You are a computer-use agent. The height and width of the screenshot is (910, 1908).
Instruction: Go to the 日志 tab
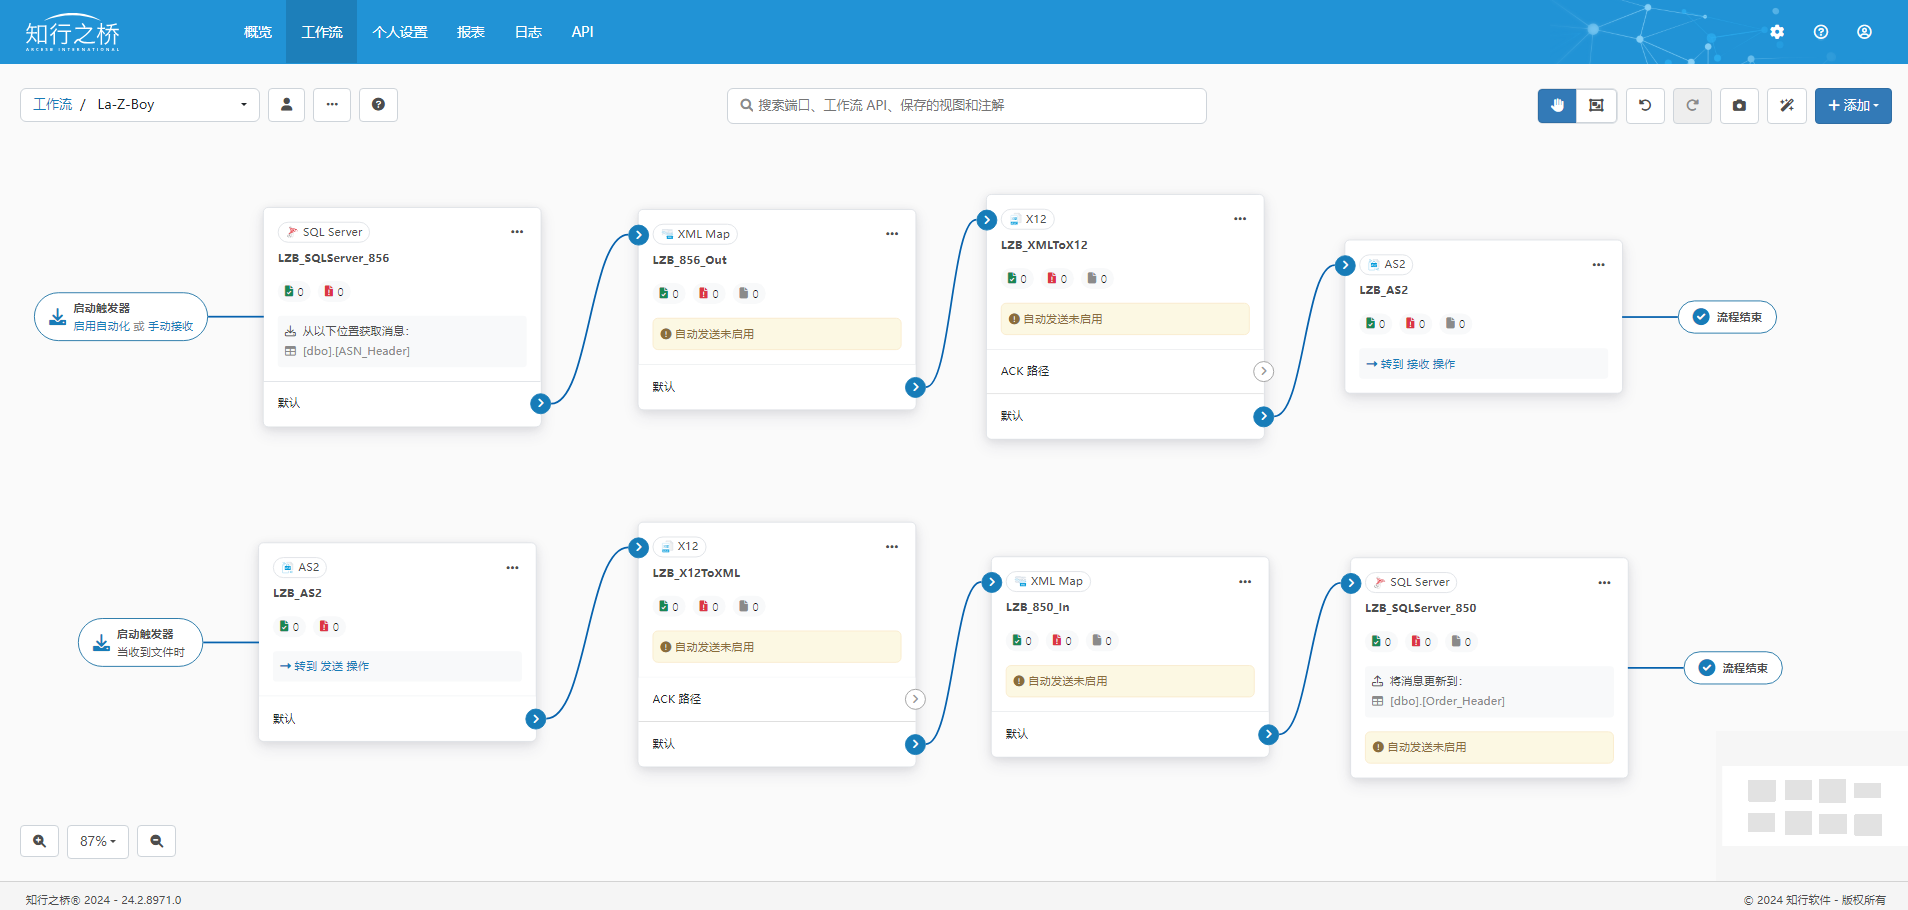click(528, 32)
